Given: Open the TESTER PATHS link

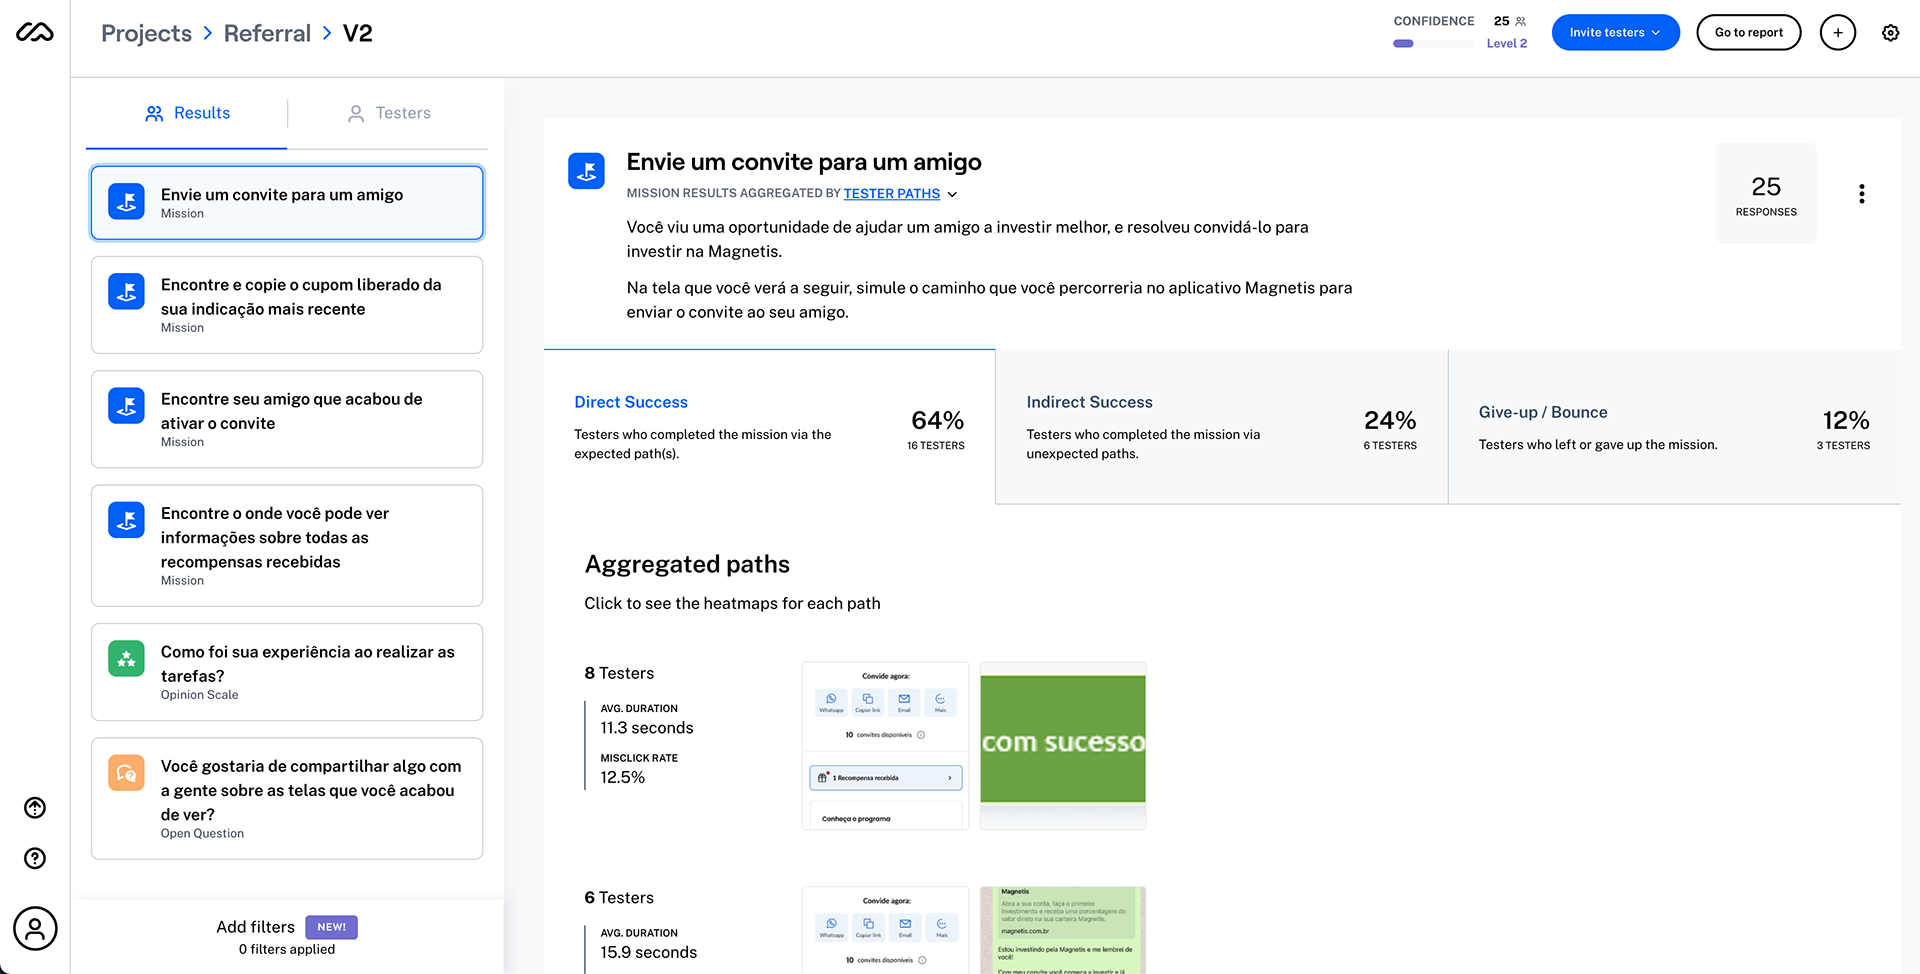Looking at the screenshot, I should coord(891,194).
